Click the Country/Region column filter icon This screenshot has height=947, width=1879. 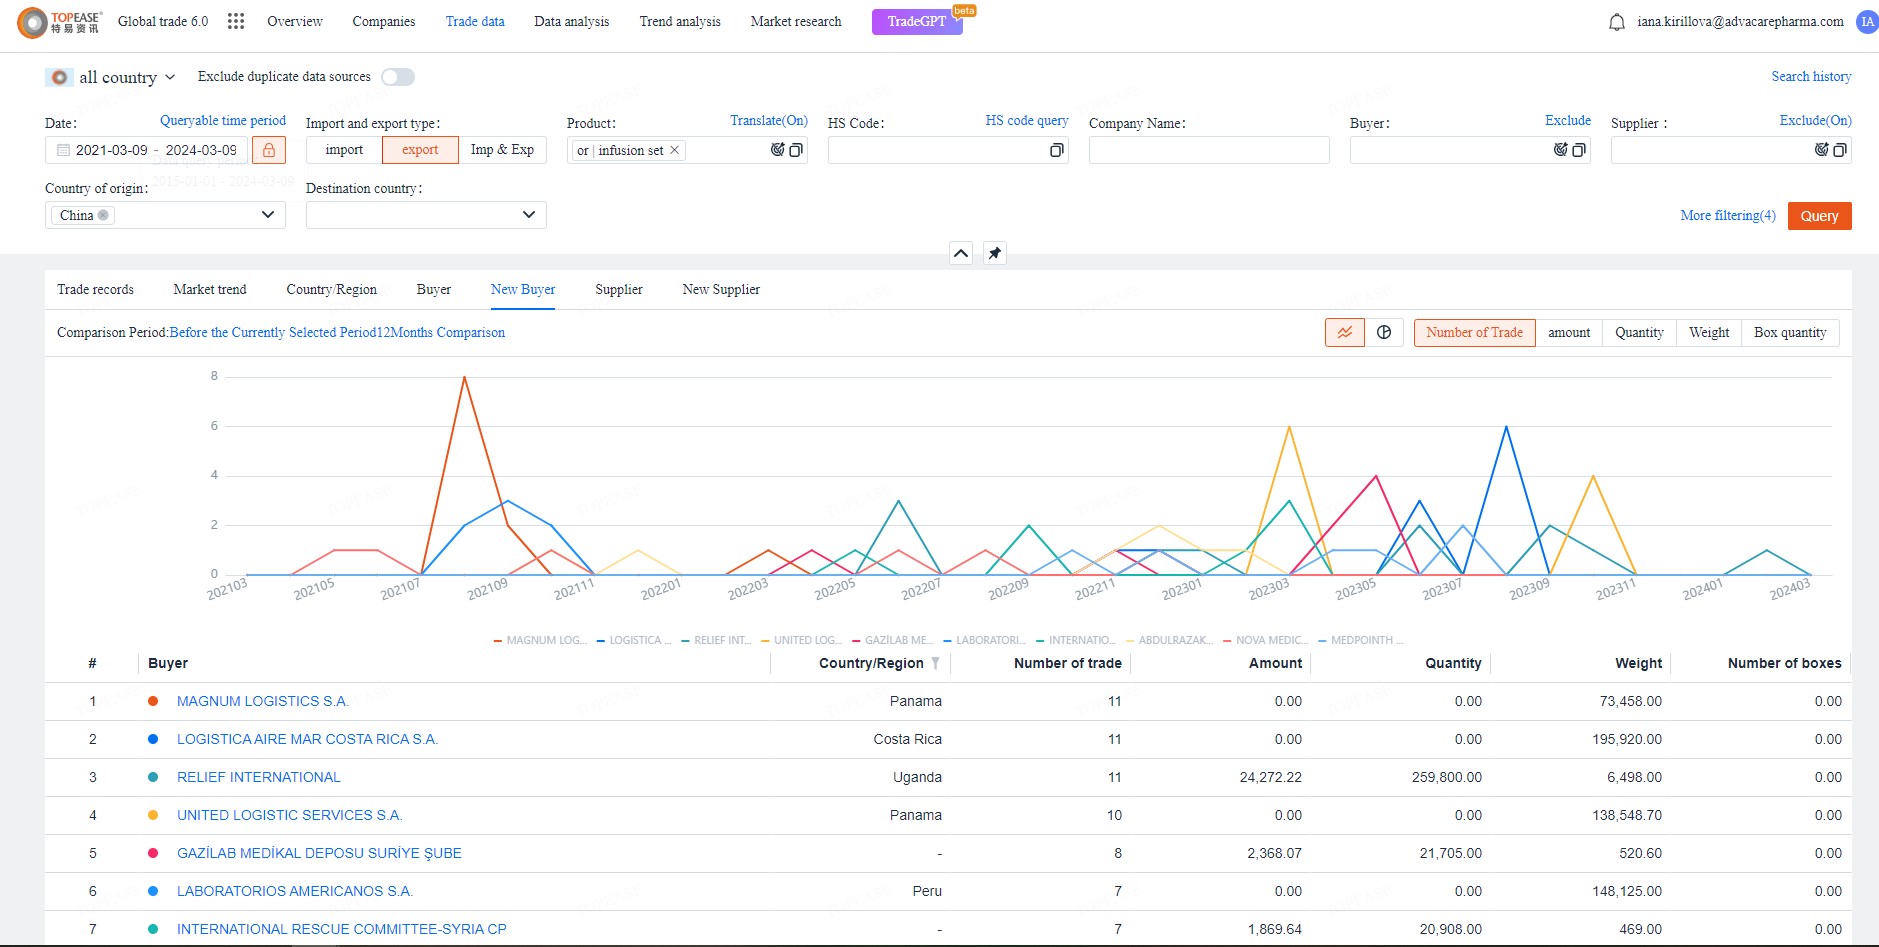935,663
